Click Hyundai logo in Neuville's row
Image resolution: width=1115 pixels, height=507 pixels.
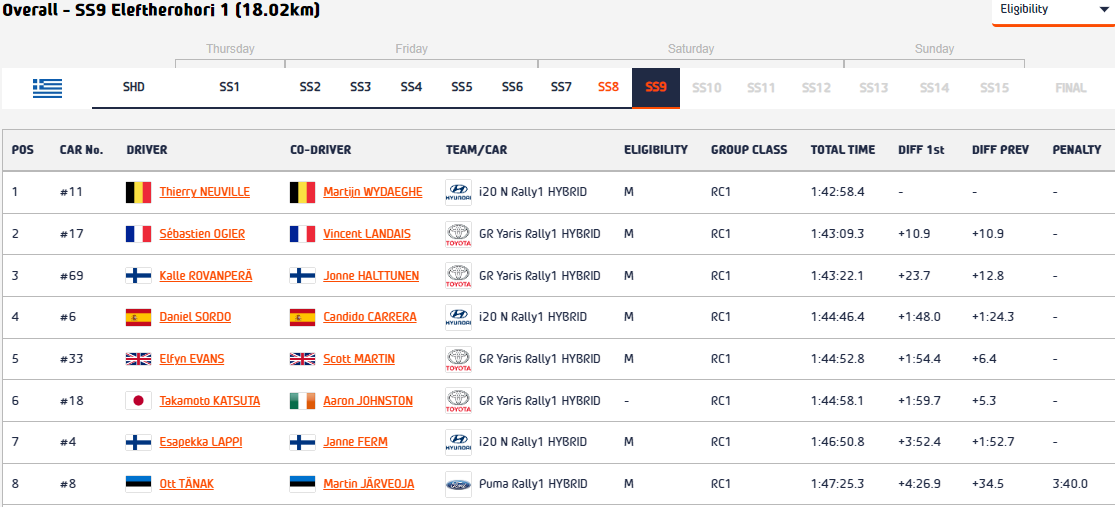pos(458,192)
